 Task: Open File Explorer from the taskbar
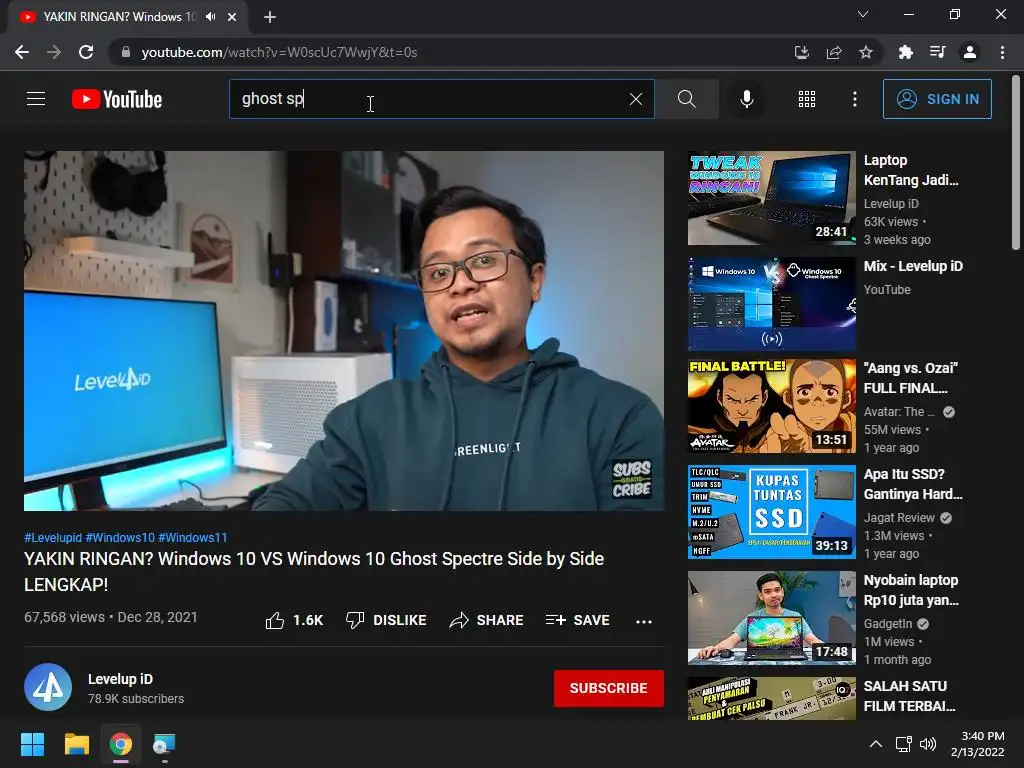coord(76,744)
